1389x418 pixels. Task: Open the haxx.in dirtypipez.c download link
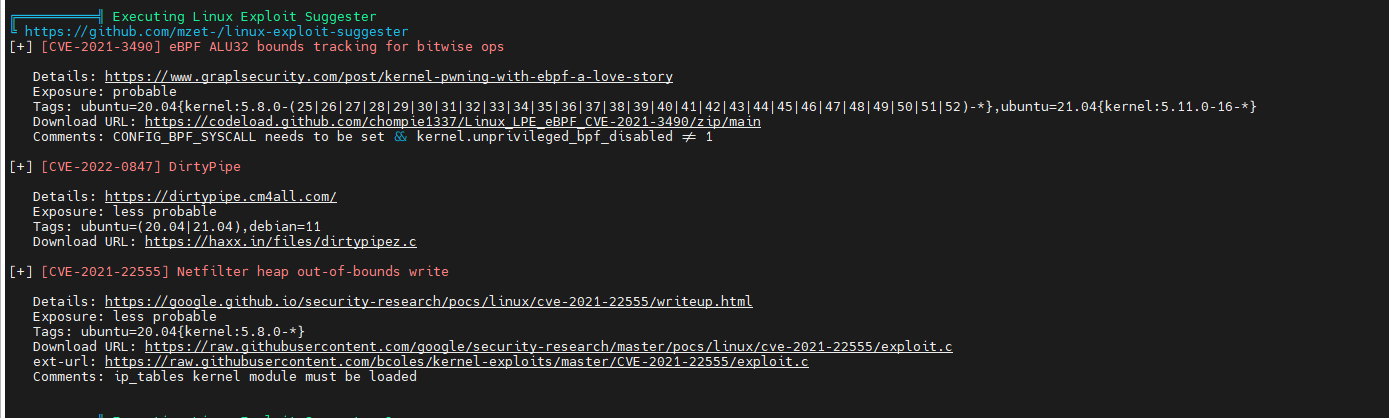[x=281, y=242]
